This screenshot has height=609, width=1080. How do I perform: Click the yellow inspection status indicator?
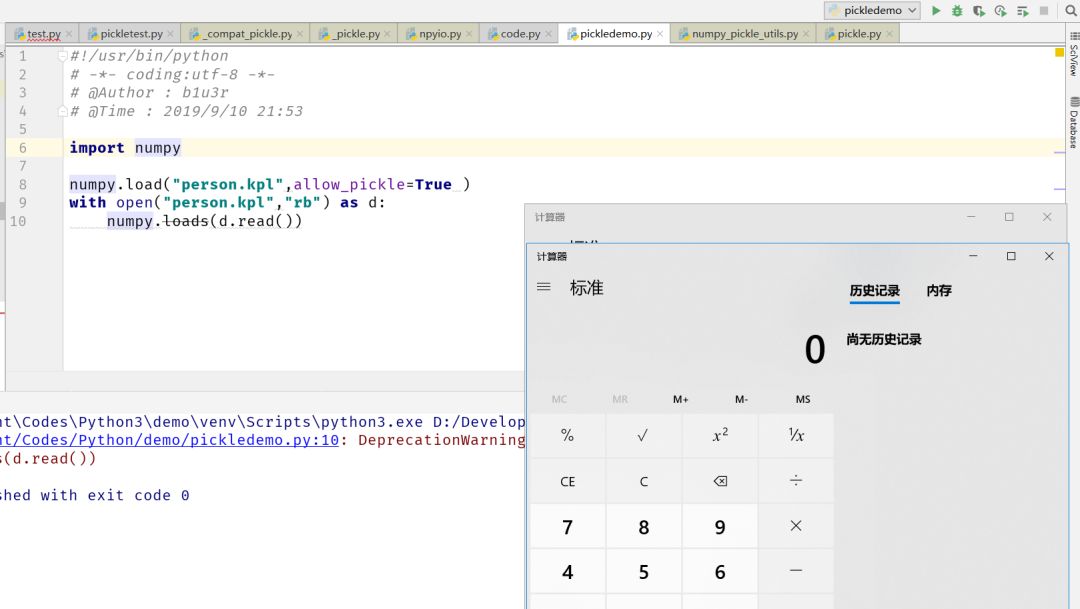[x=1059, y=52]
